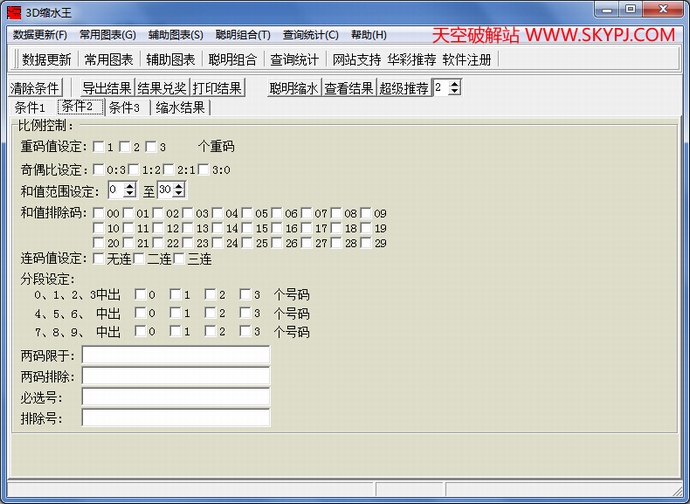Click the 3D缩水王 title bar app icon

pos(14,10)
